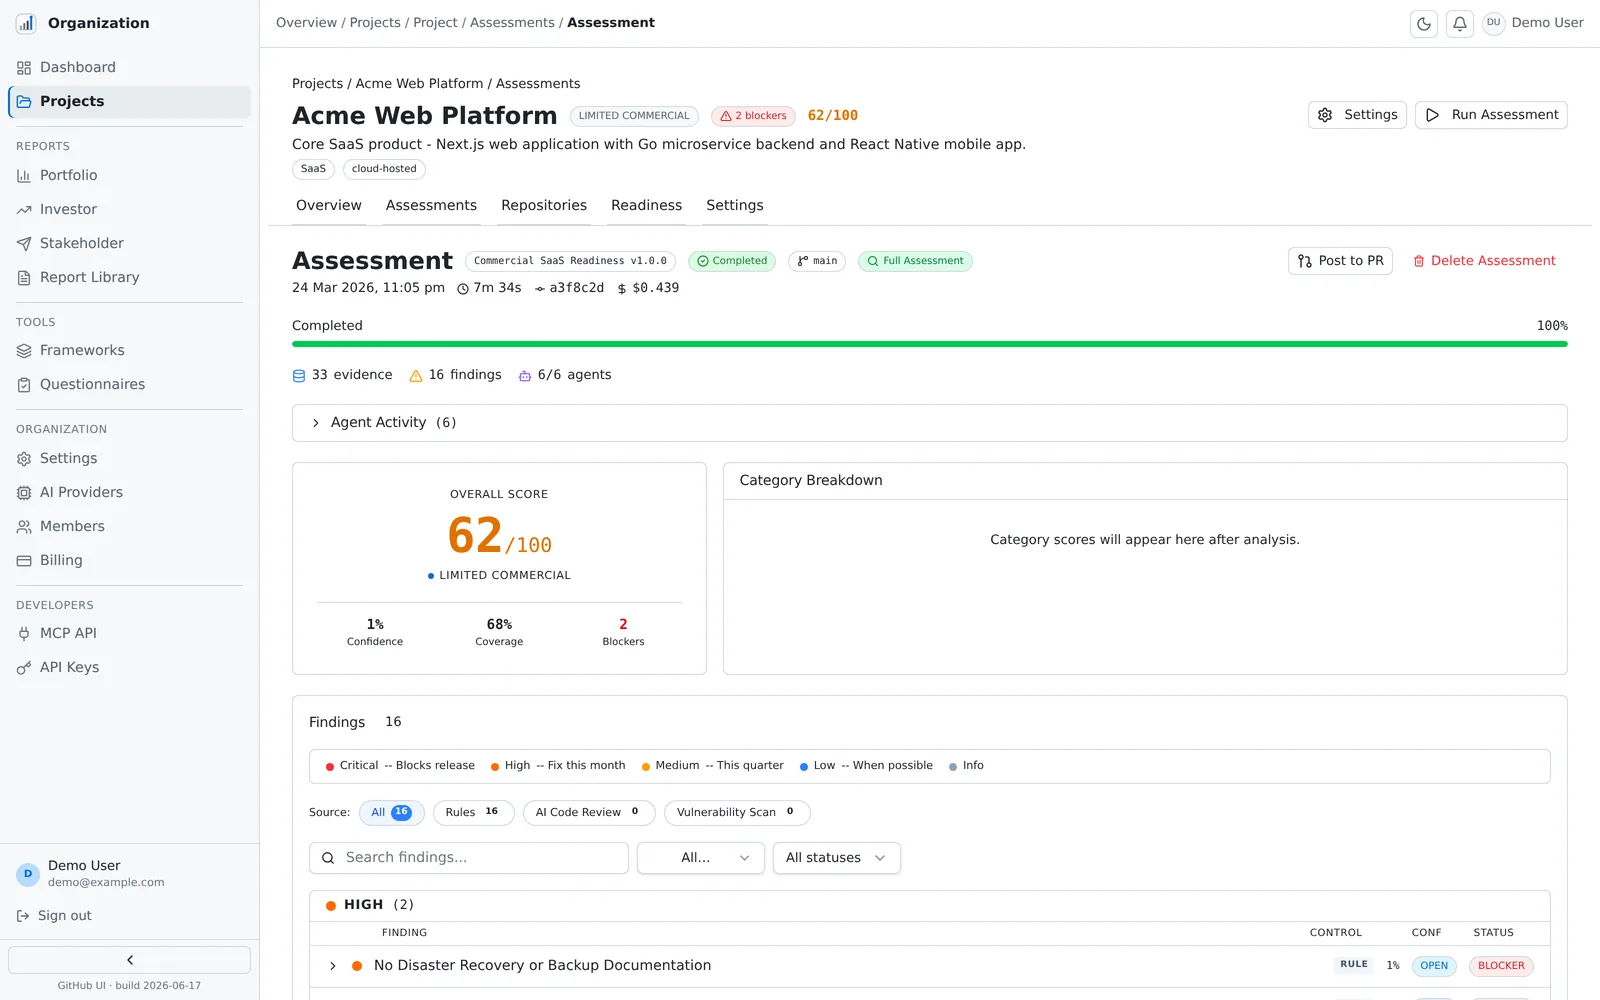This screenshot has width=1600, height=1000.
Task: Click Overview in top breadcrumb
Action: pyautogui.click(x=306, y=23)
